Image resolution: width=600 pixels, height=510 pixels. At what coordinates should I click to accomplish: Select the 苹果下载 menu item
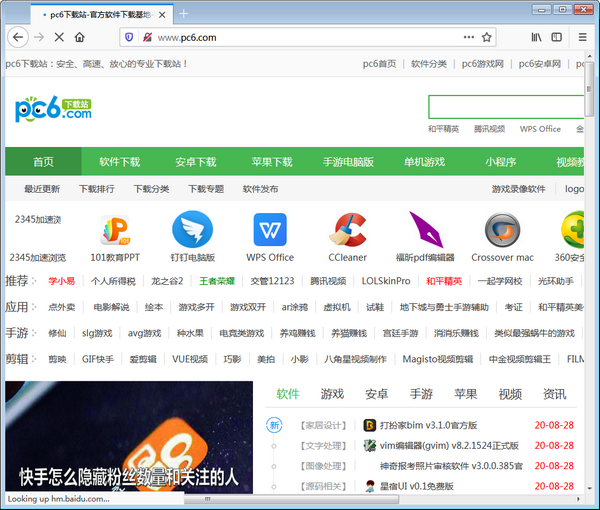[272, 162]
